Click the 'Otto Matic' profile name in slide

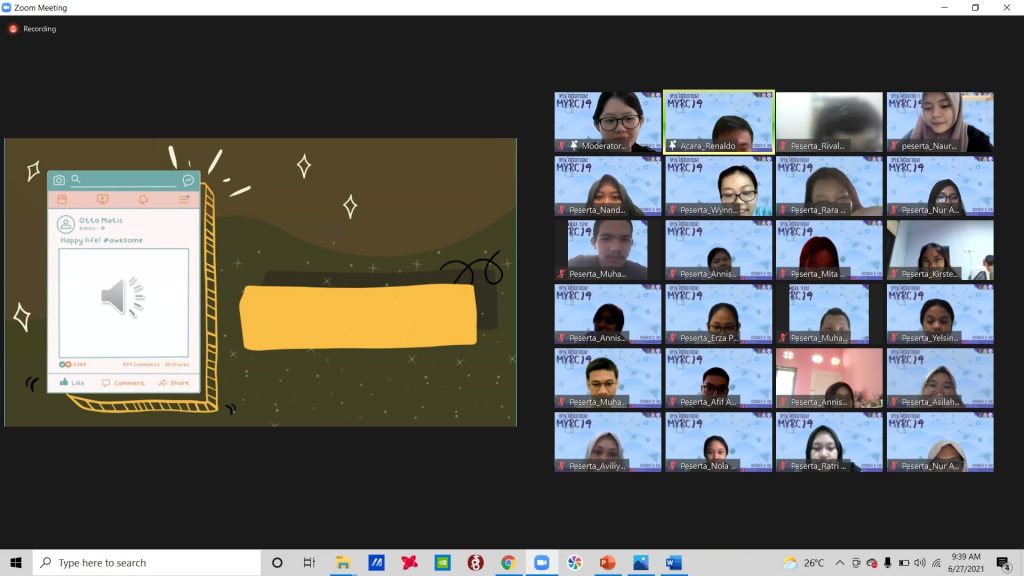pyautogui.click(x=101, y=220)
